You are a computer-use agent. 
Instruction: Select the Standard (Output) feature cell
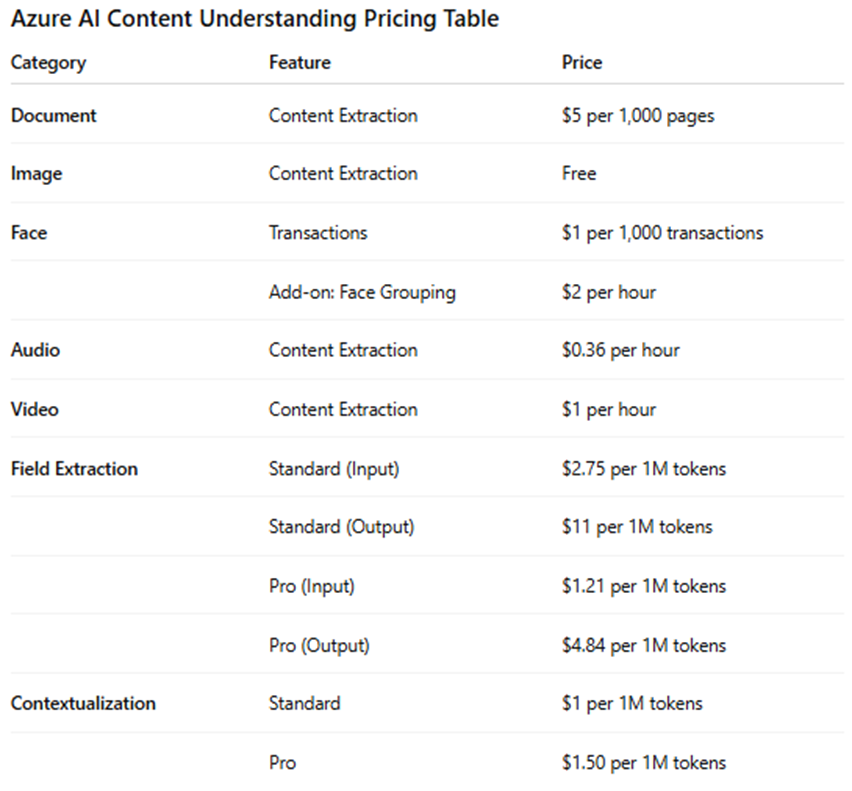tap(342, 528)
